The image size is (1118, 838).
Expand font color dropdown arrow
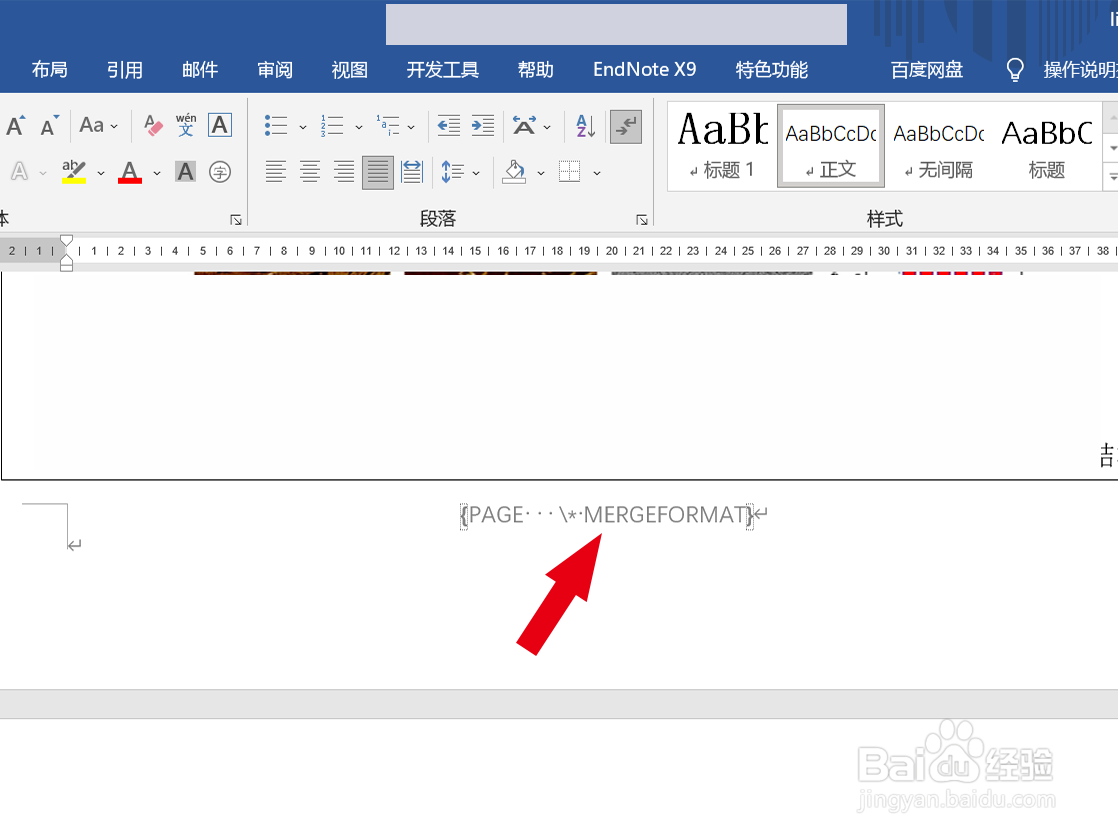pos(157,173)
